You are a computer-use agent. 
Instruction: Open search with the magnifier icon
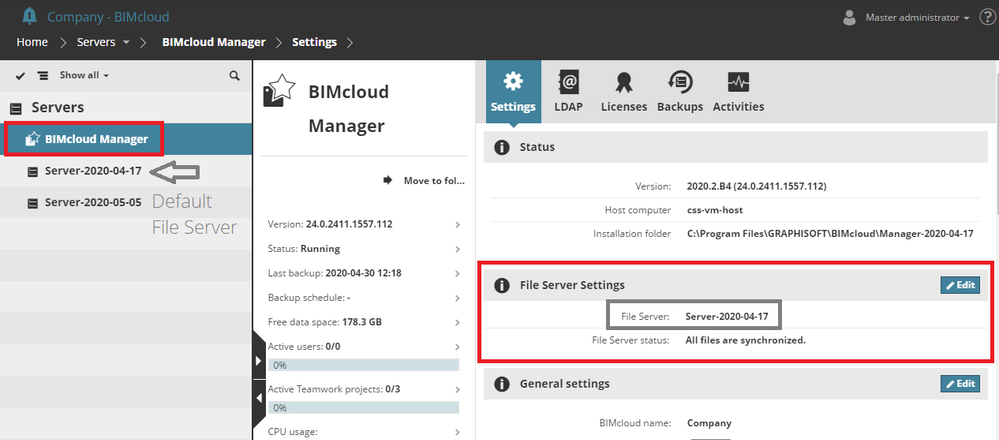[234, 75]
